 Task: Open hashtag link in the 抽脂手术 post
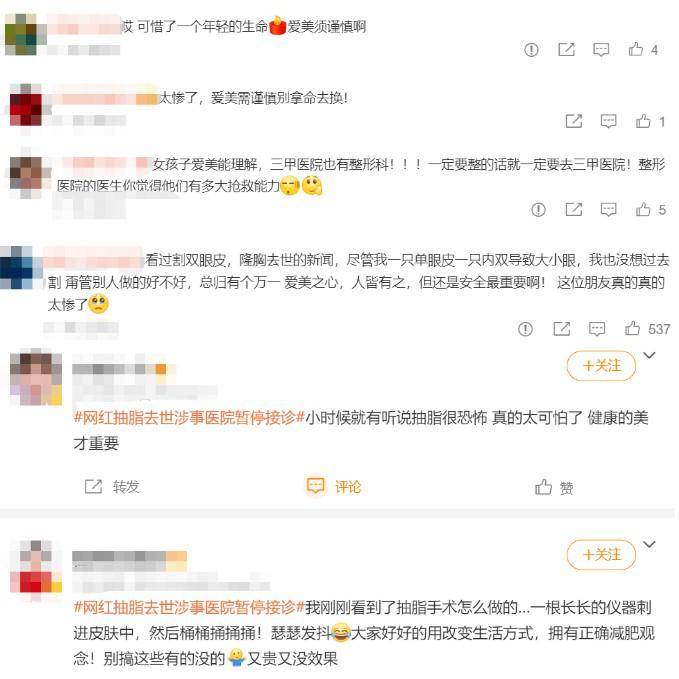(x=190, y=608)
